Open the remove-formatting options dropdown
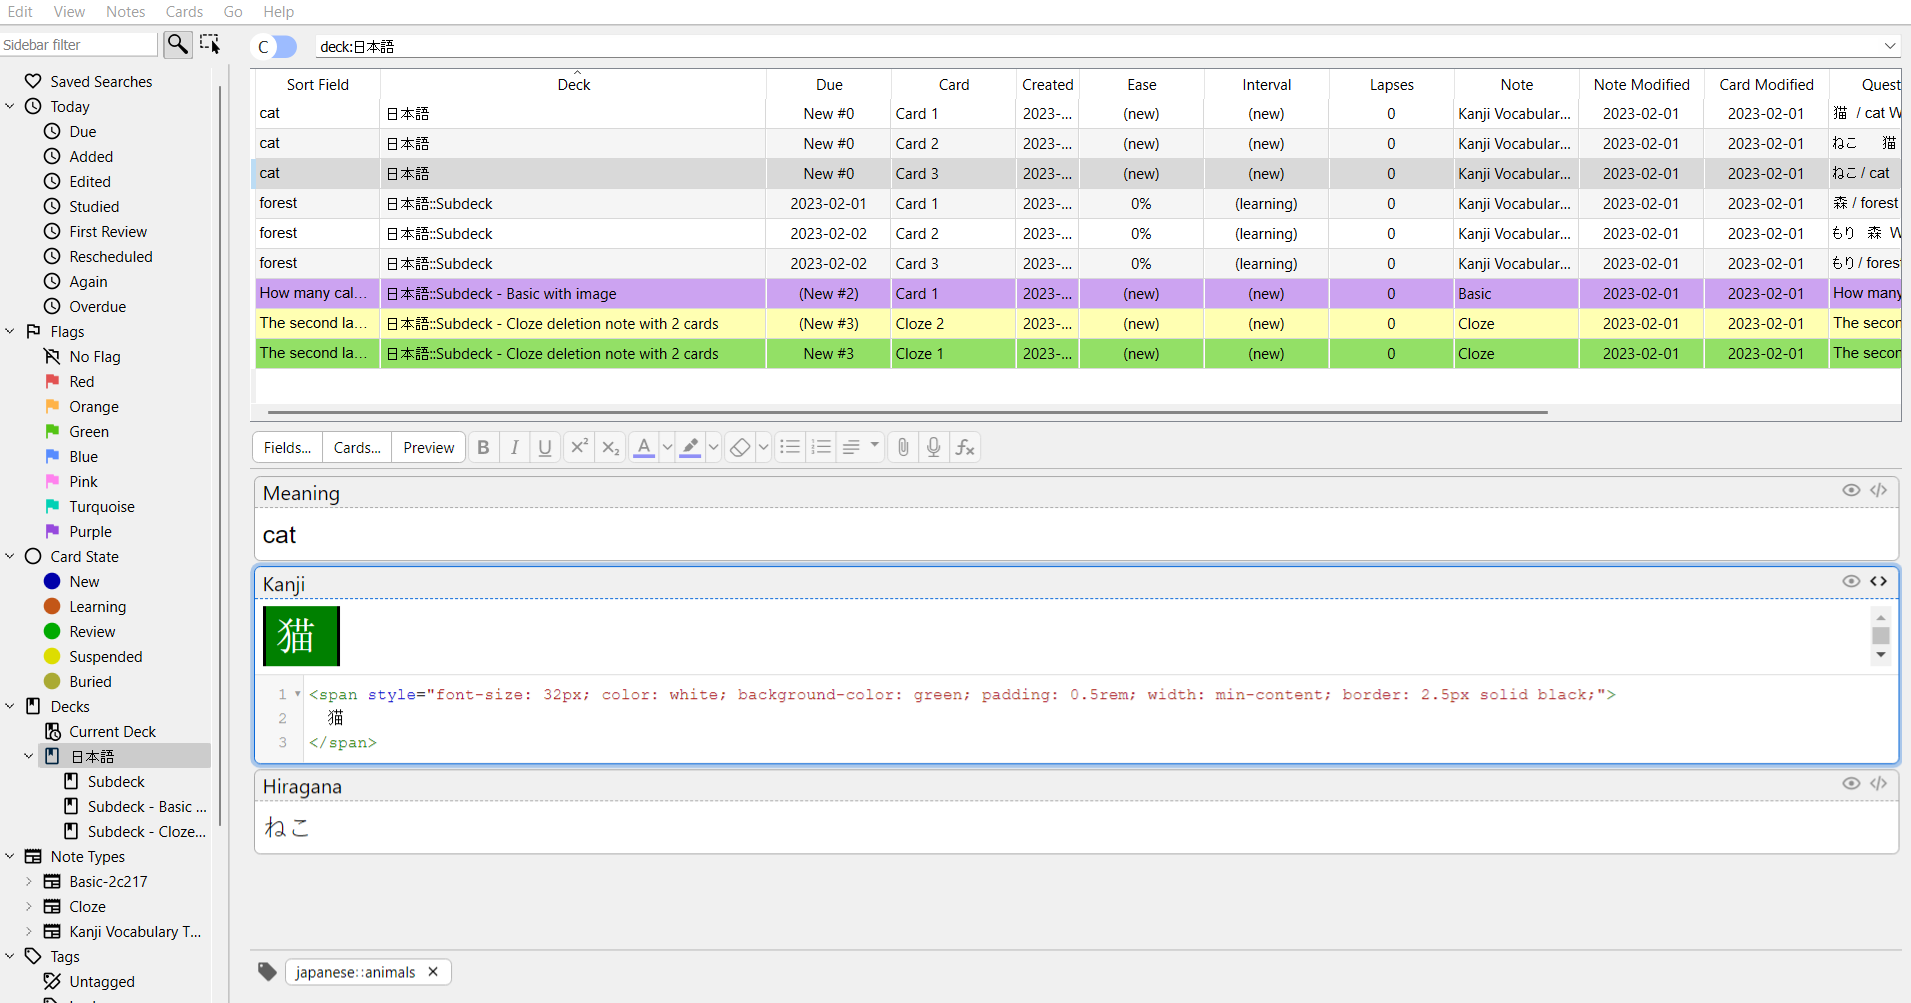 [x=763, y=447]
